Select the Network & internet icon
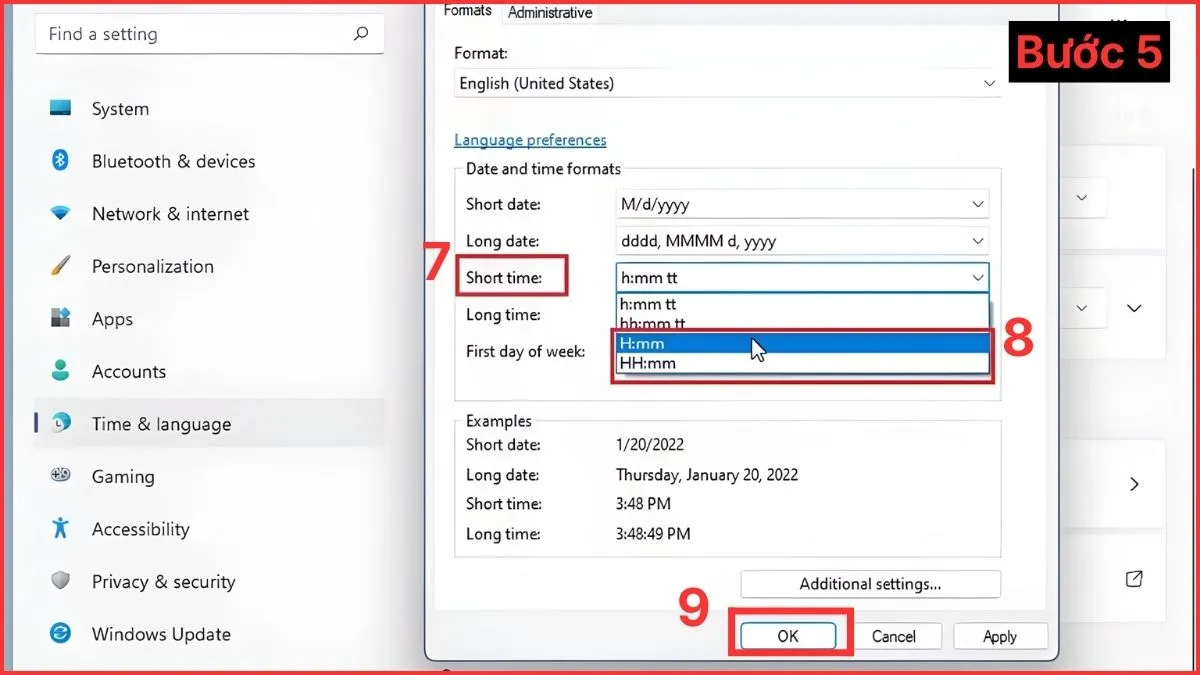Screen dimensions: 1200x675 click(x=62, y=214)
